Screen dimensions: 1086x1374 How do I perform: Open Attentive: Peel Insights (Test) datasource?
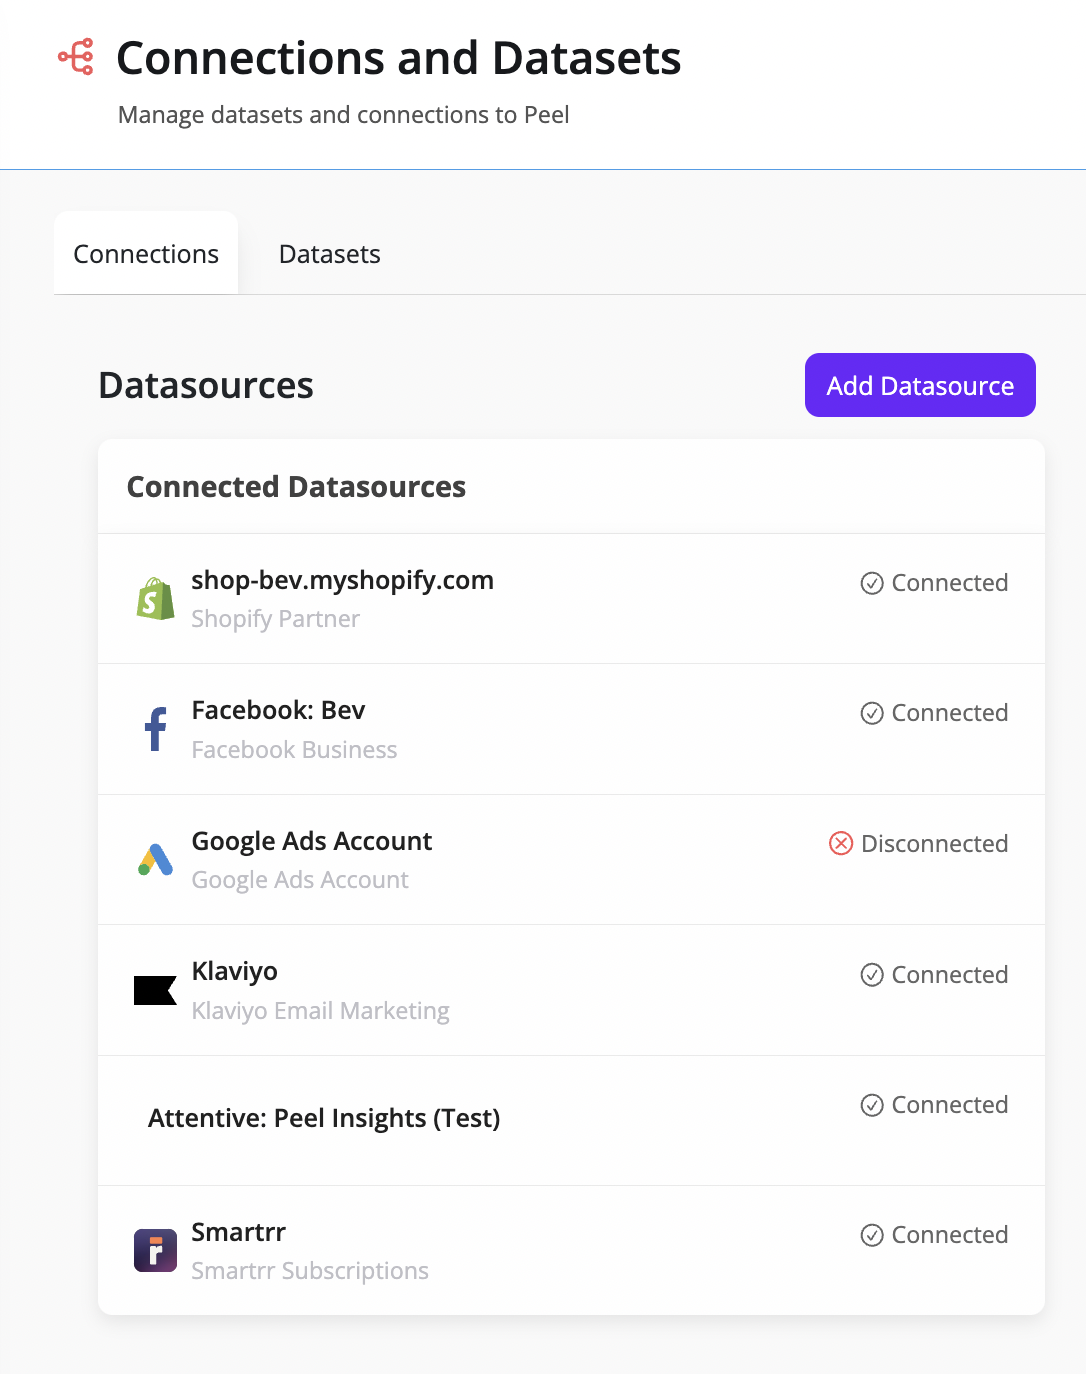pos(324,1118)
